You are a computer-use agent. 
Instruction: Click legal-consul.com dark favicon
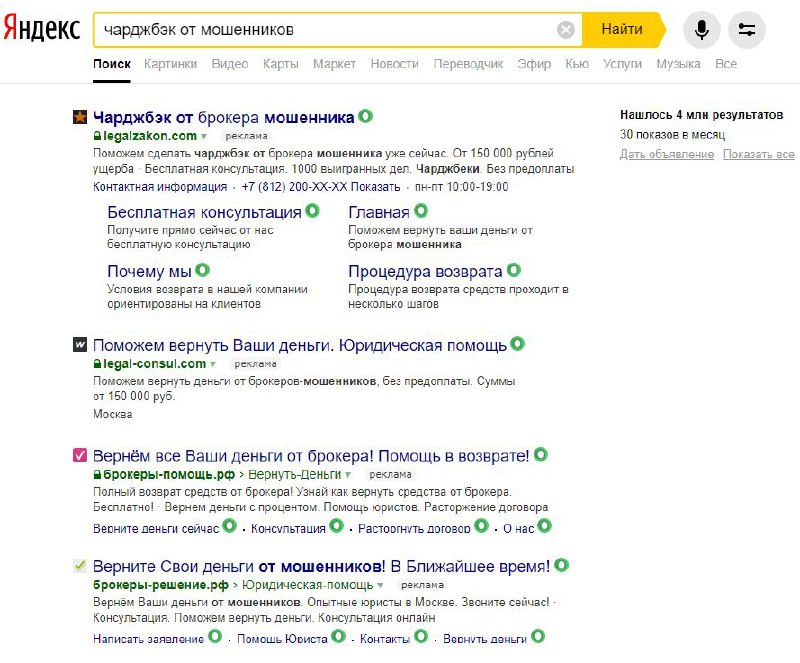coord(81,345)
